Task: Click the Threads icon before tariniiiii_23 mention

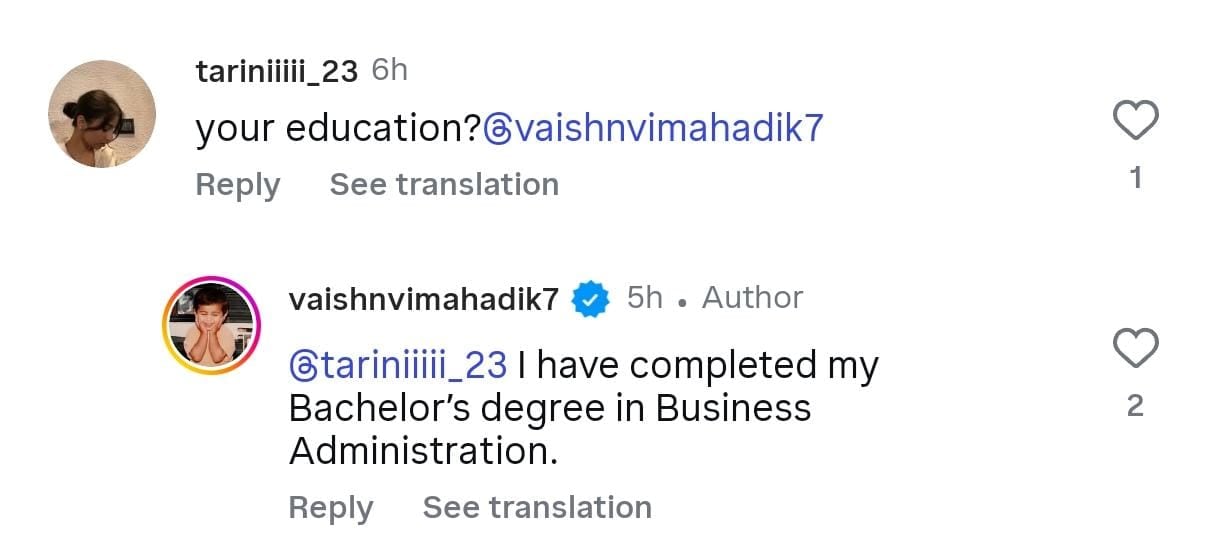Action: (x=302, y=365)
